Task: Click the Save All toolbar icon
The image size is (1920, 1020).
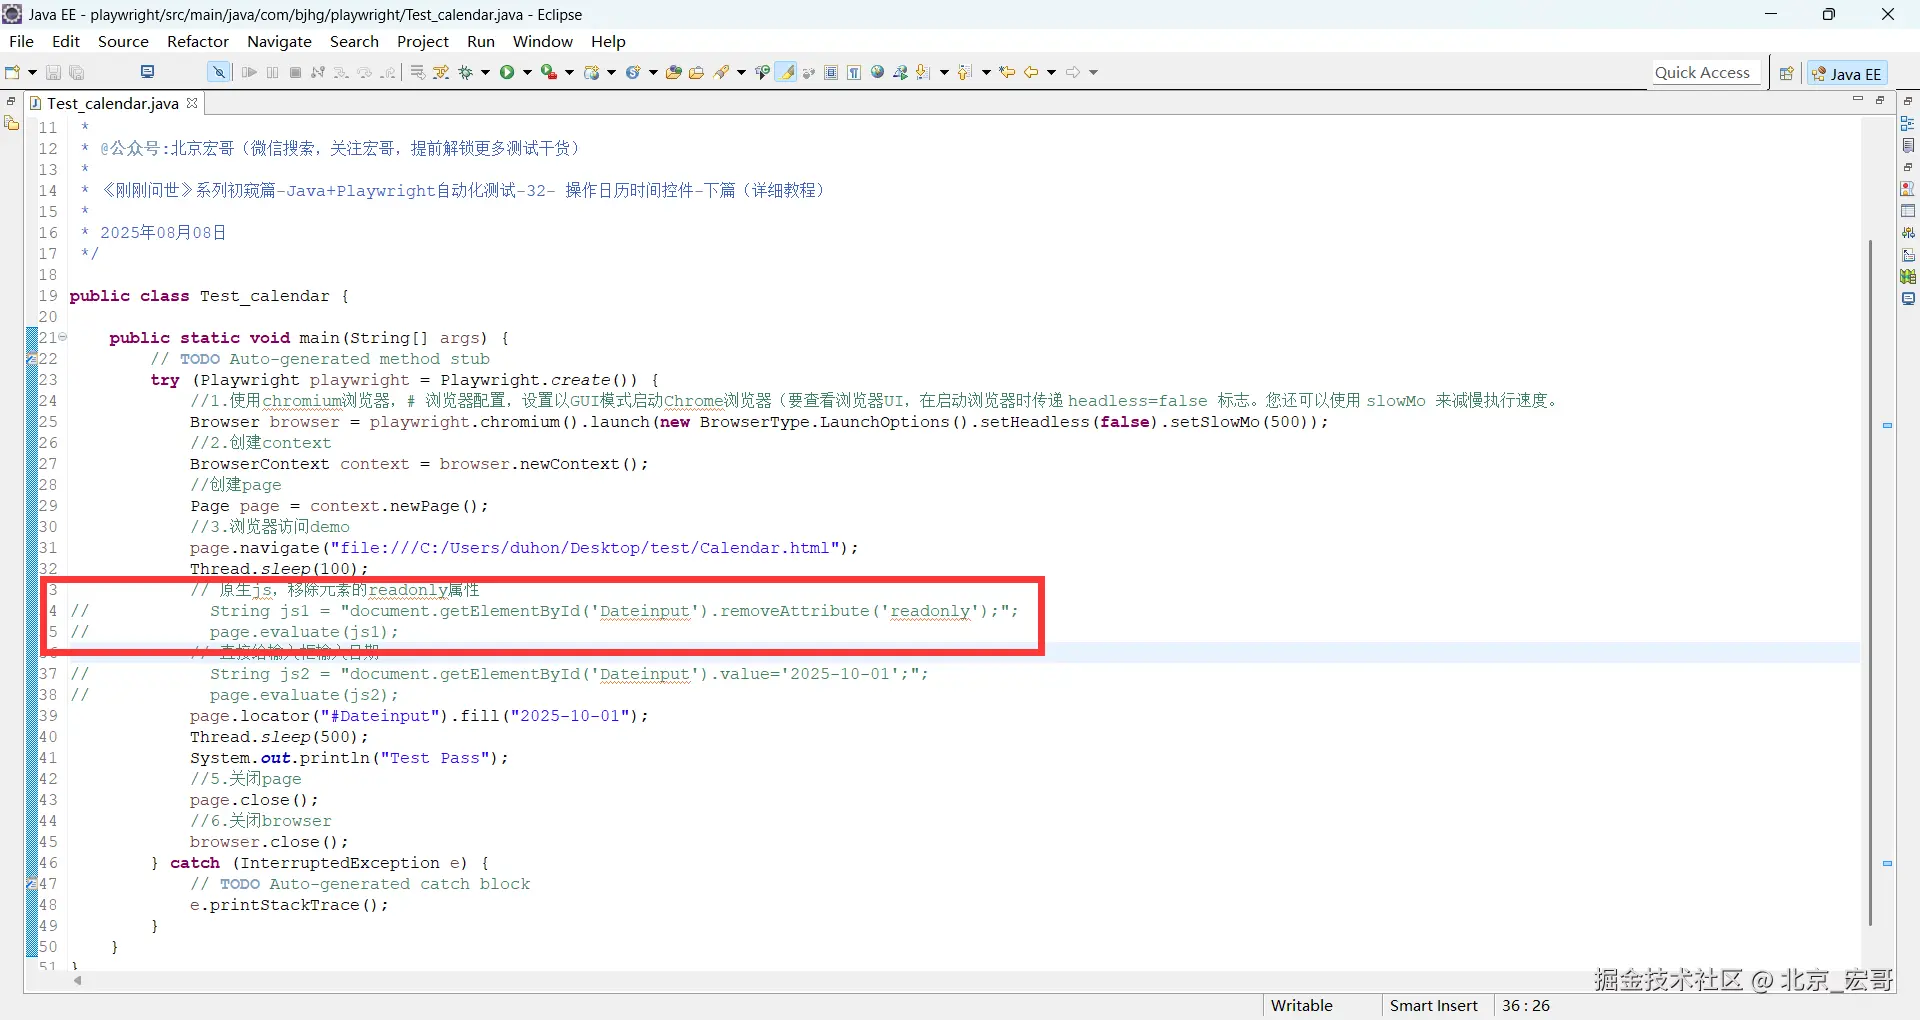Action: [x=77, y=72]
